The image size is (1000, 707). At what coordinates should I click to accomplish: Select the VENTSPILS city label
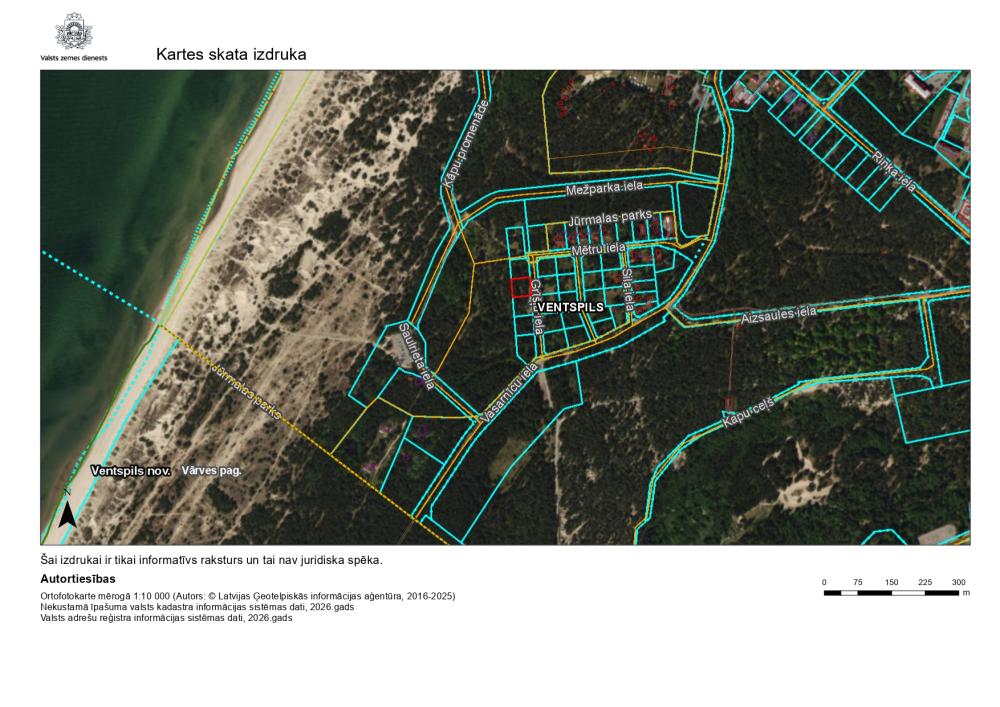tap(570, 308)
